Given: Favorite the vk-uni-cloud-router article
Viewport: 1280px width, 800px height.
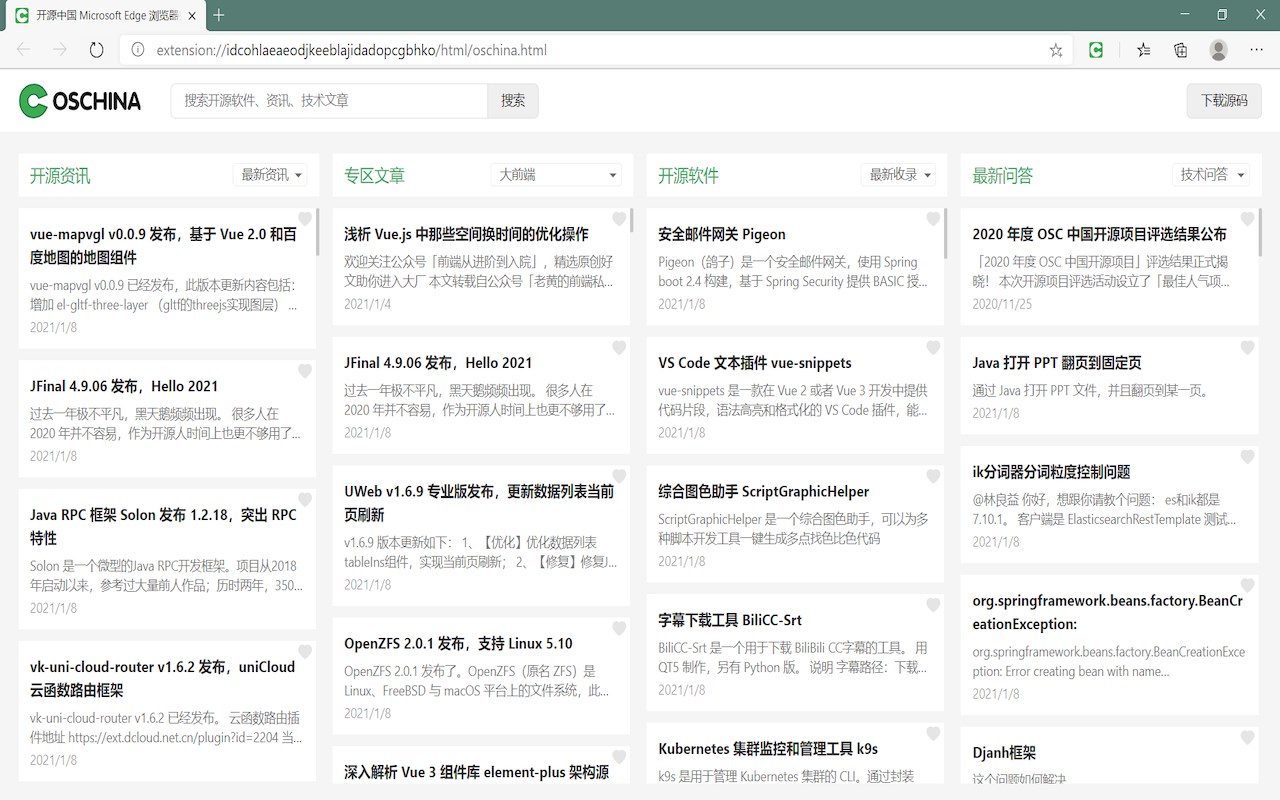Looking at the screenshot, I should coord(305,652).
